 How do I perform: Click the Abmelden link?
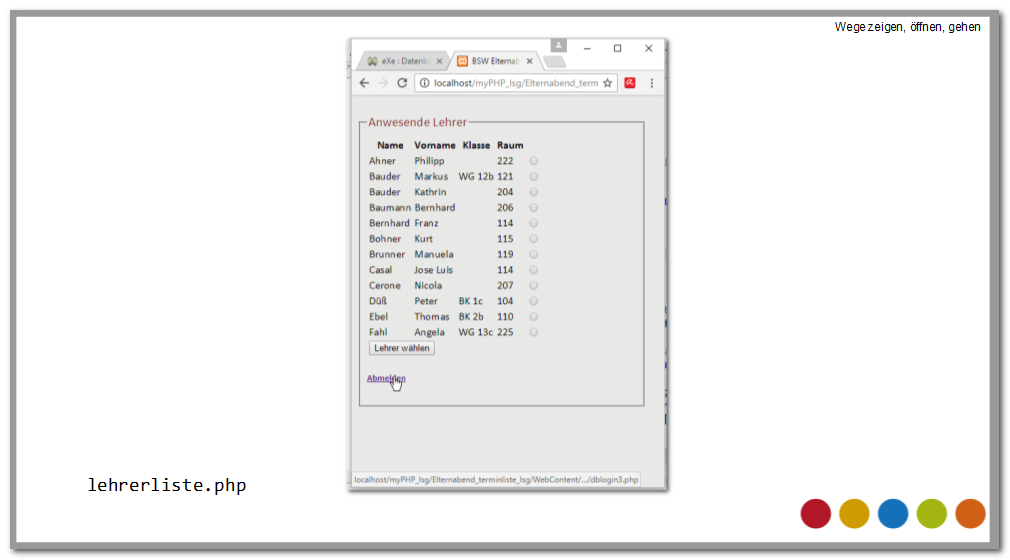(386, 378)
